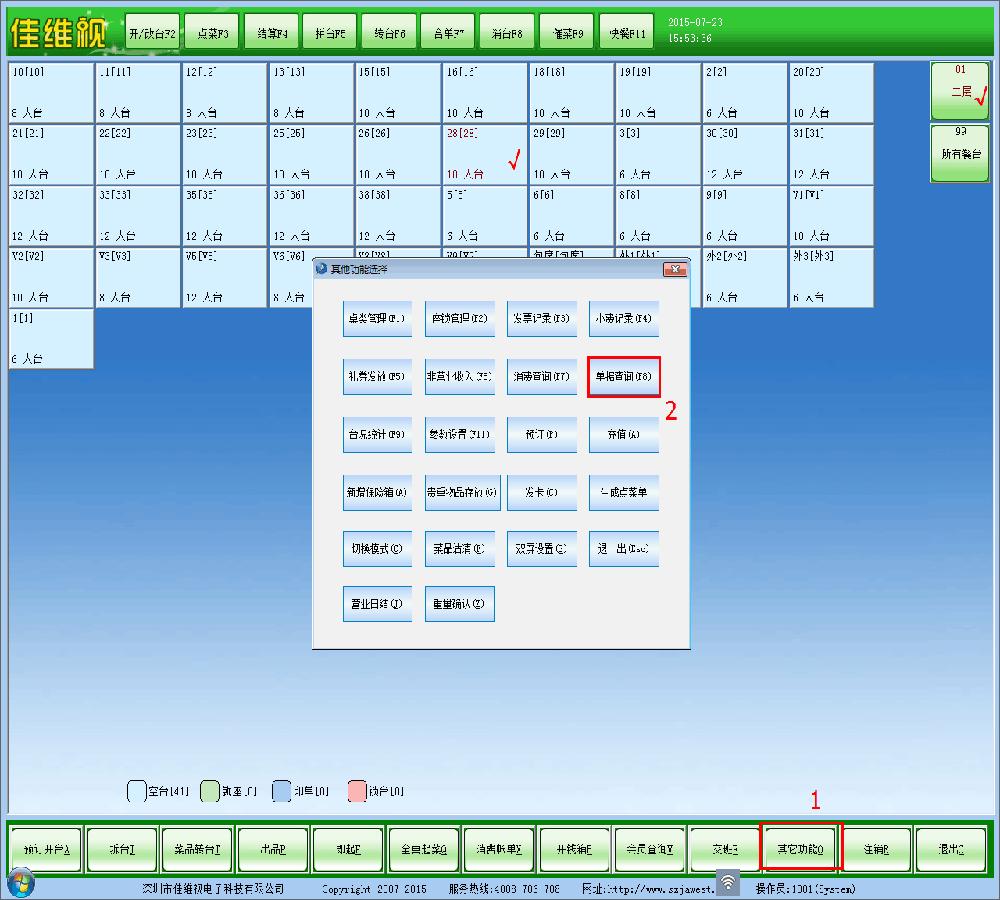Open 参数设置(F11) settings

coord(460,435)
